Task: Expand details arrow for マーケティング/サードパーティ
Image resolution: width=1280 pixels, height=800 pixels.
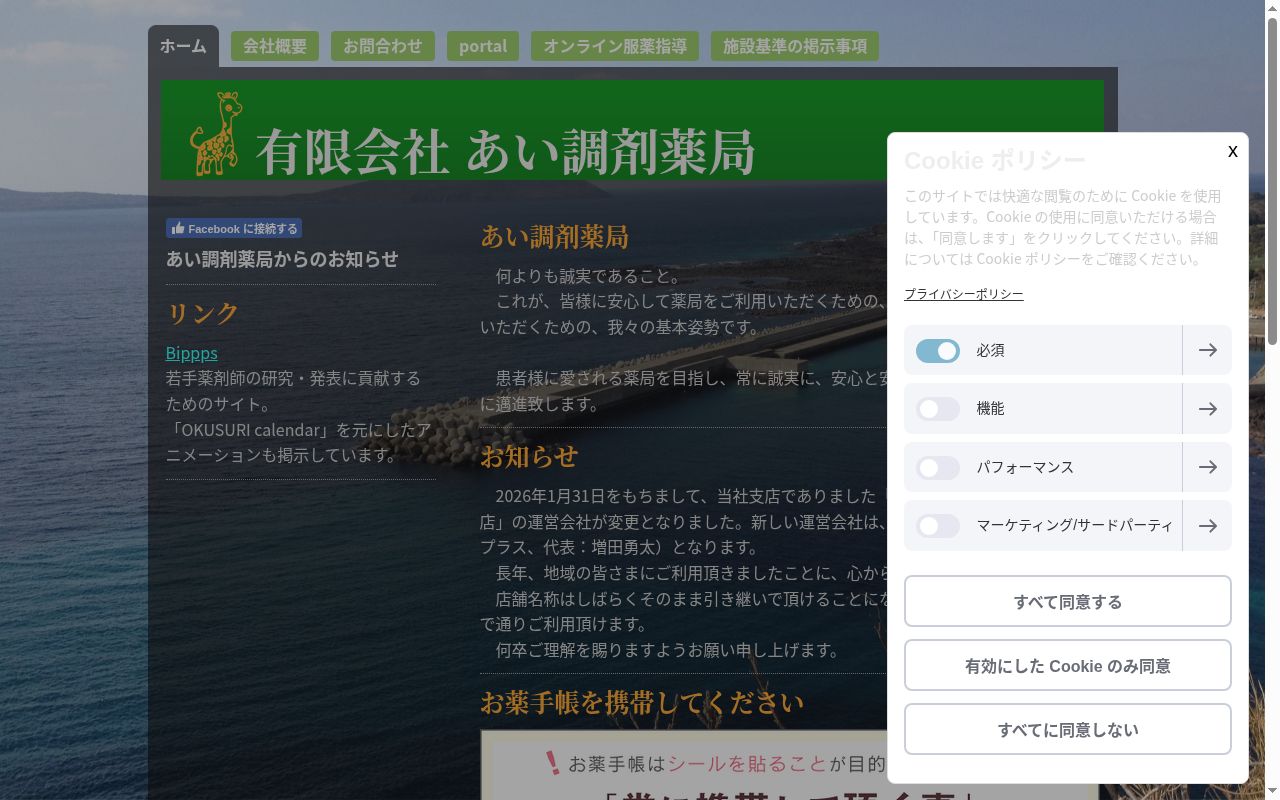Action: 1207,526
